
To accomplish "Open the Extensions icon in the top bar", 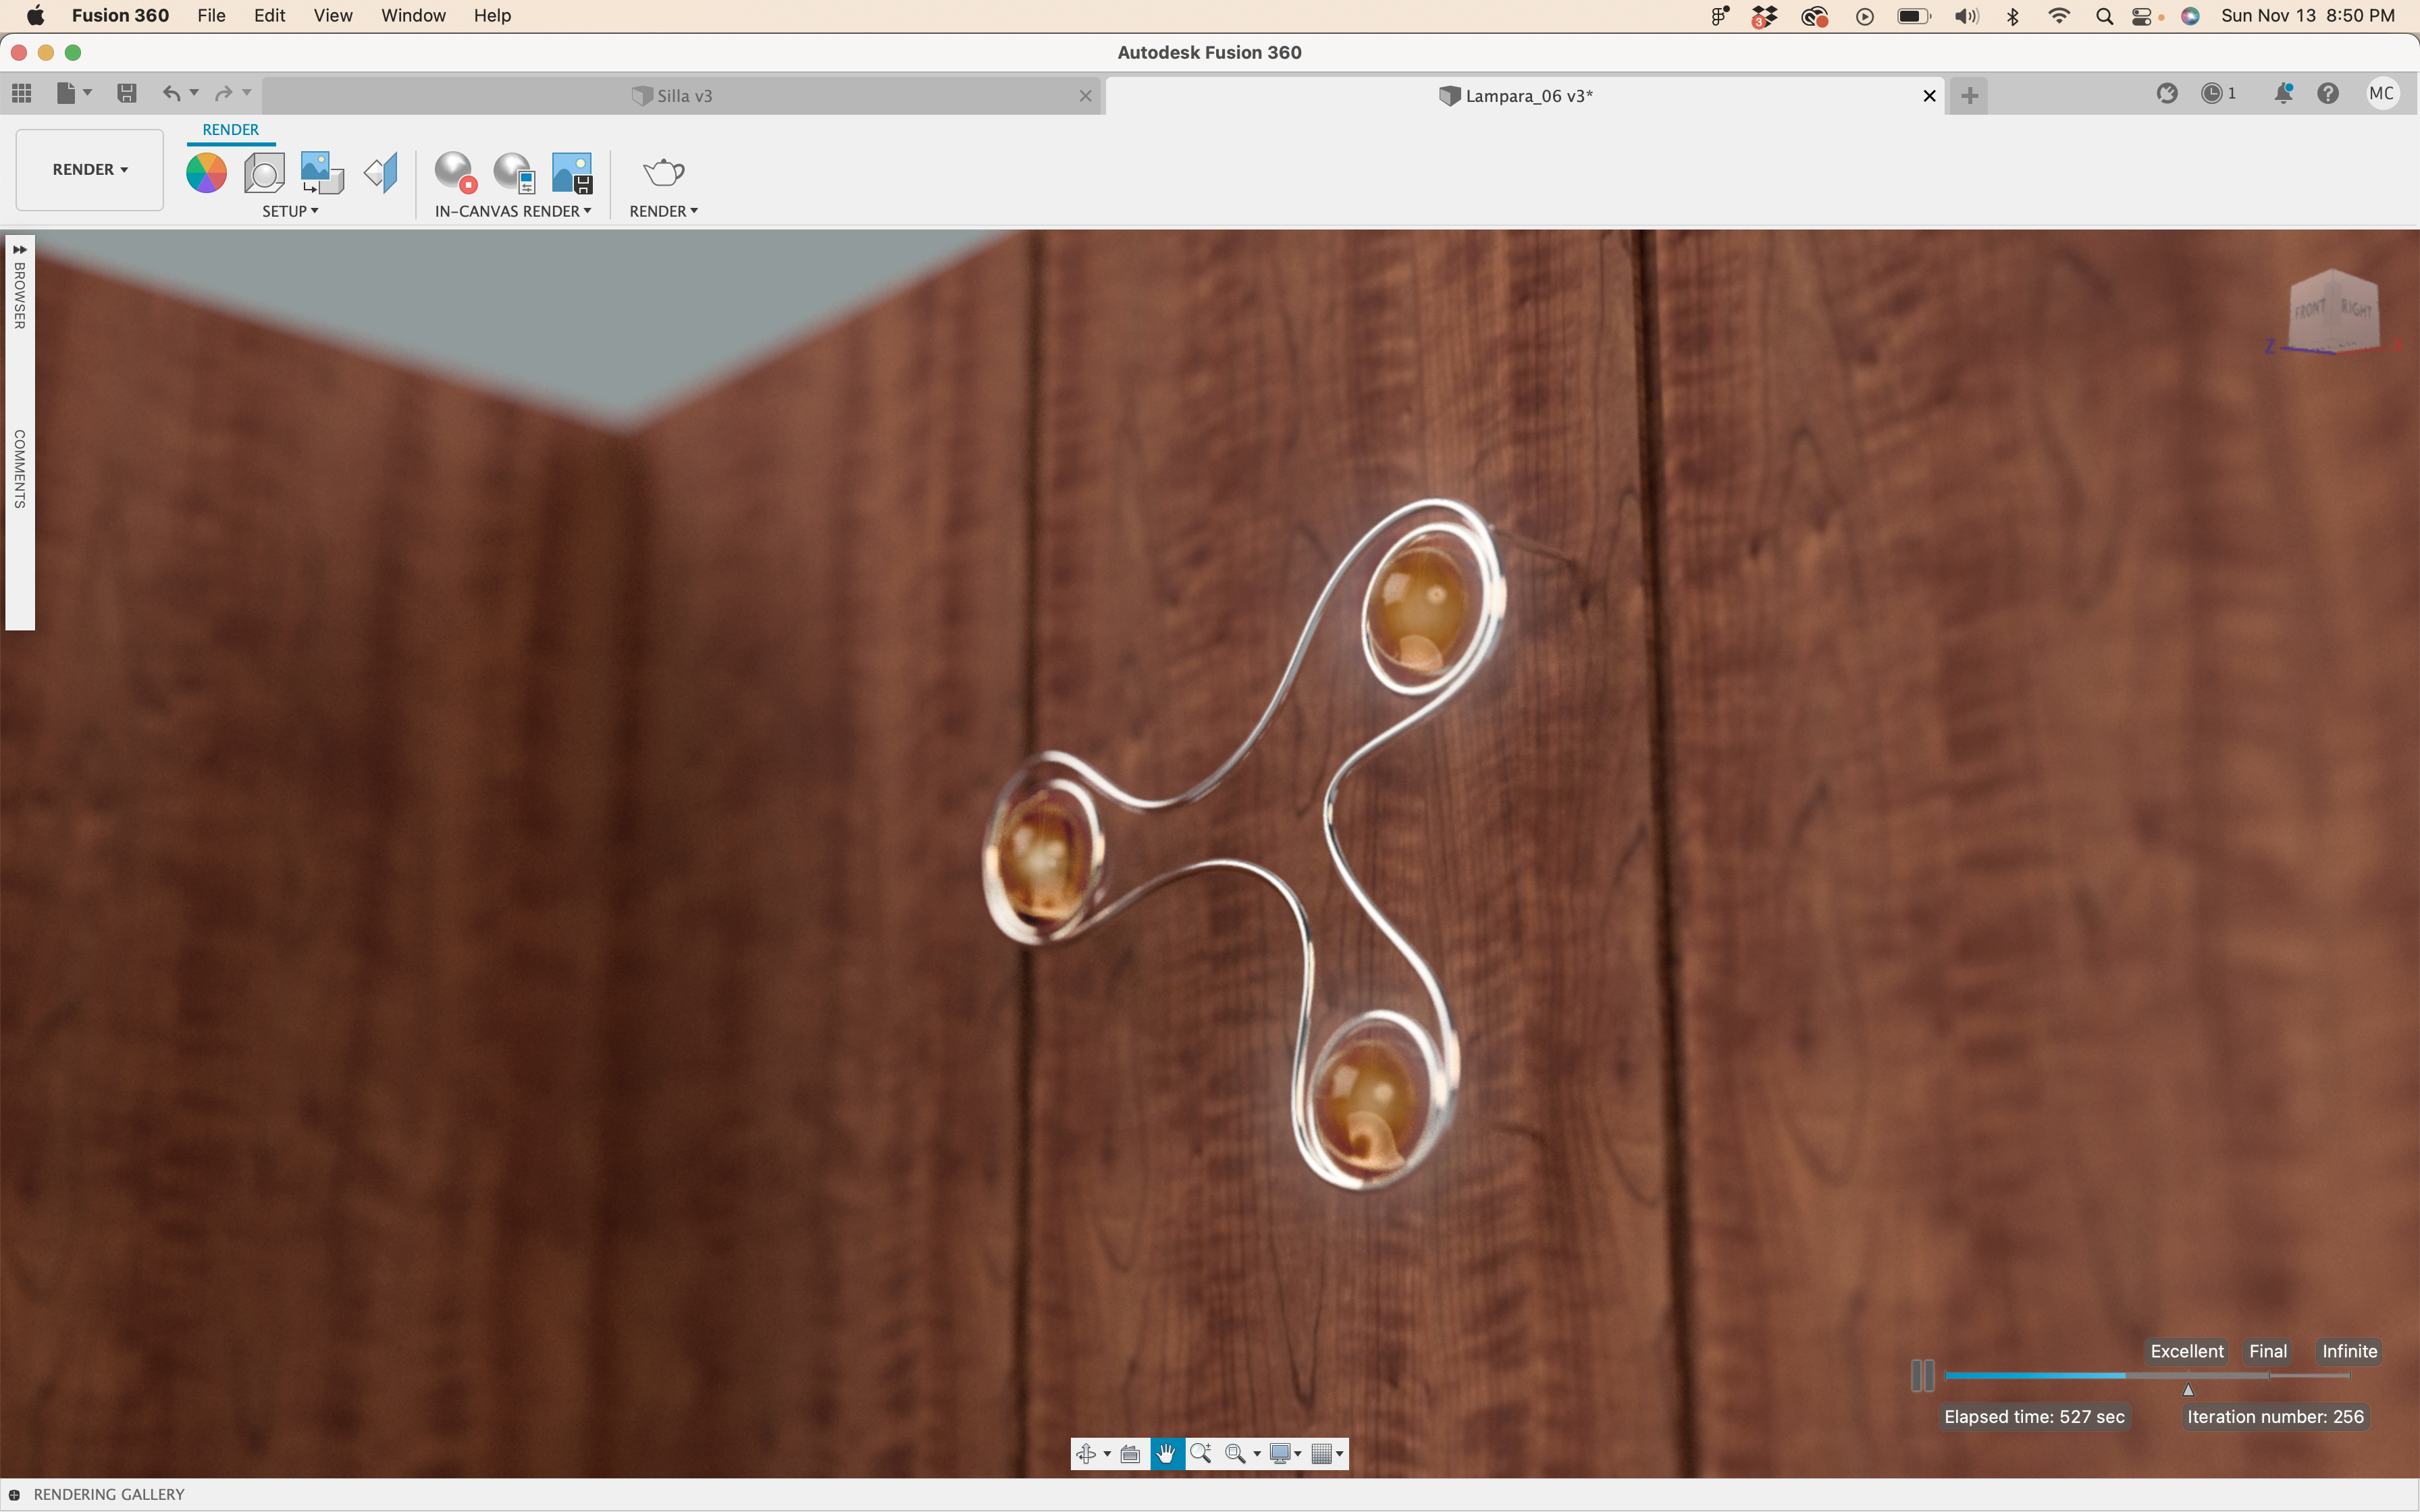I will click(2167, 93).
